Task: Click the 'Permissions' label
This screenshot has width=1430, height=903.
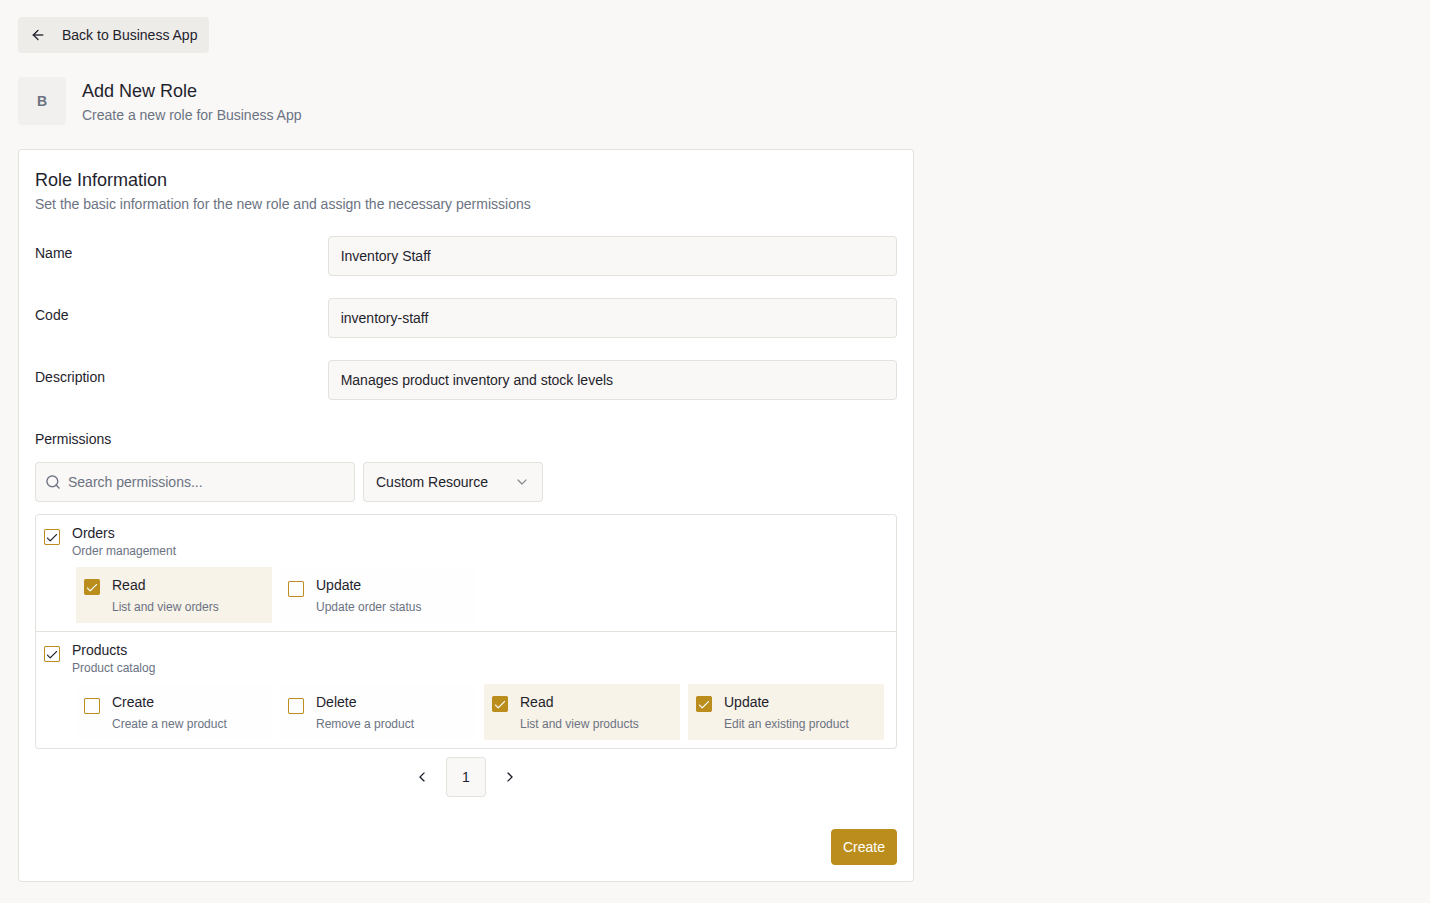Action: tap(73, 439)
